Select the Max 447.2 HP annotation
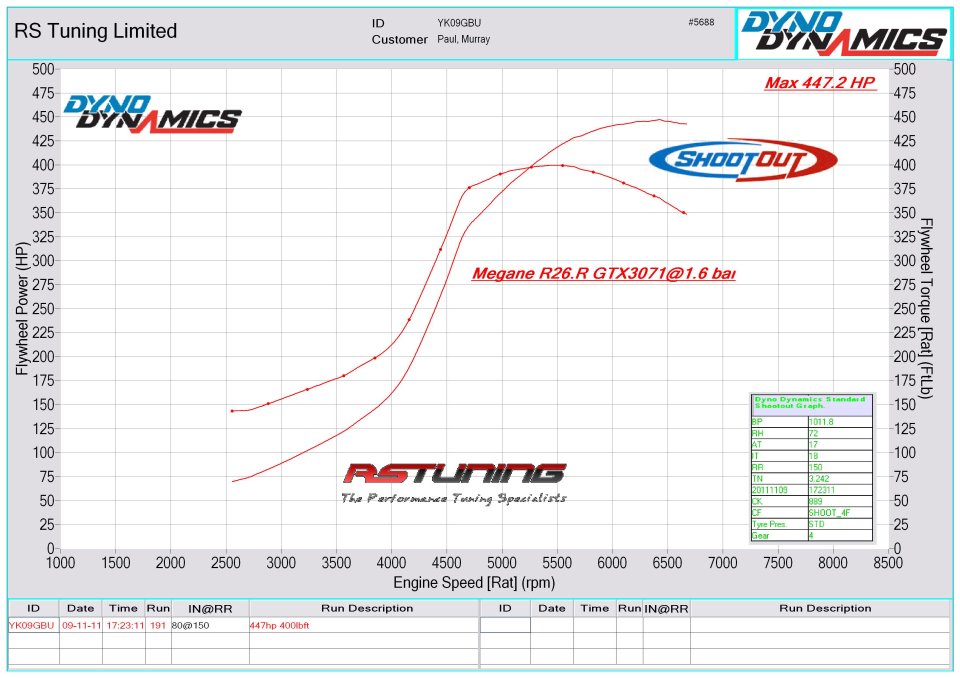The width and height of the screenshot is (960, 678). (x=820, y=83)
